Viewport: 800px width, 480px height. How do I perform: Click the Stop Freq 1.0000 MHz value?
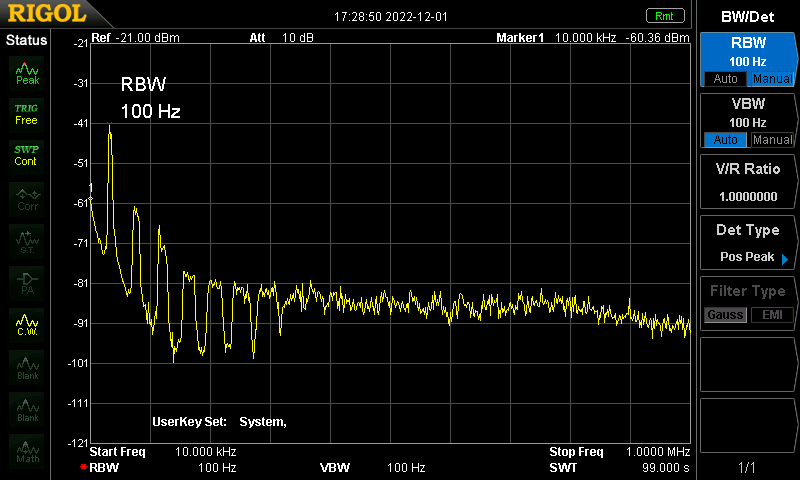pyautogui.click(x=658, y=452)
